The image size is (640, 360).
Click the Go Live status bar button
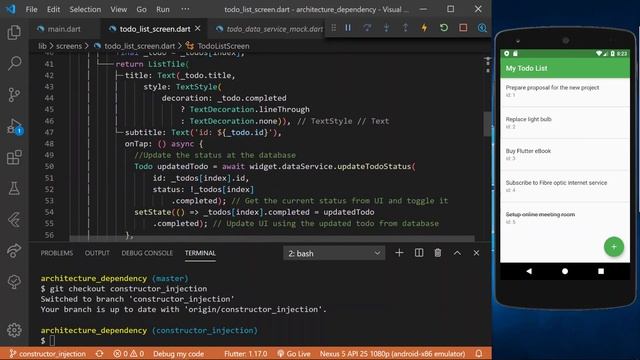[293, 354]
